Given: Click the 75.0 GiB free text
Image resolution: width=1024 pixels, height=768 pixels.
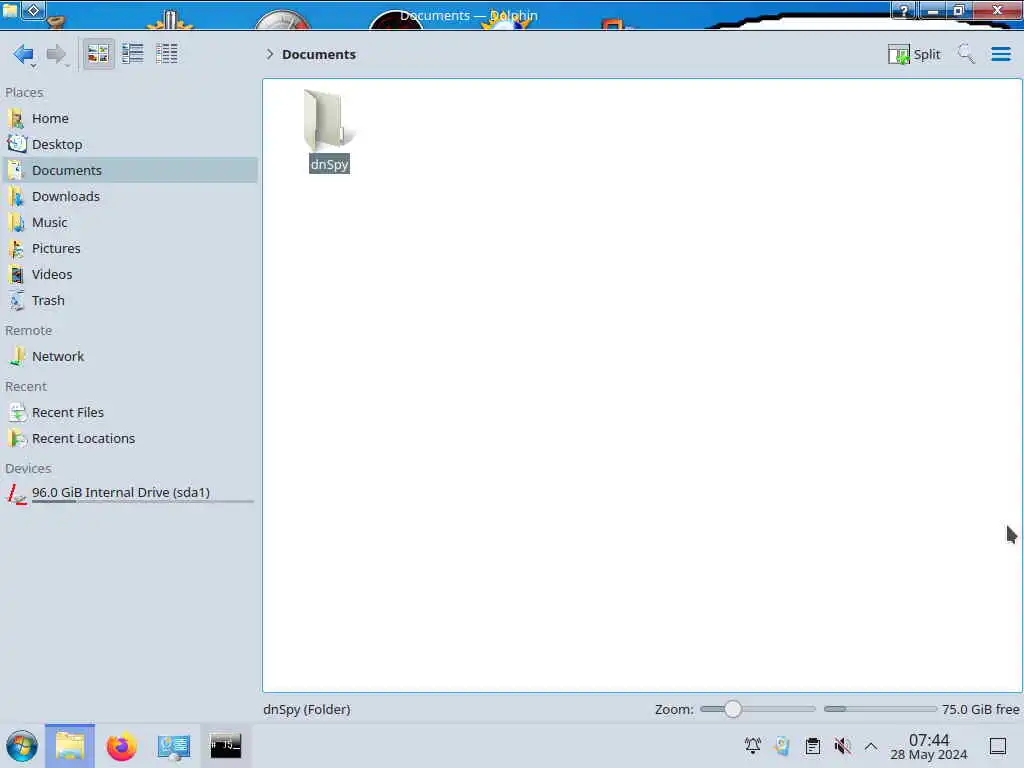Looking at the screenshot, I should click(980, 709).
